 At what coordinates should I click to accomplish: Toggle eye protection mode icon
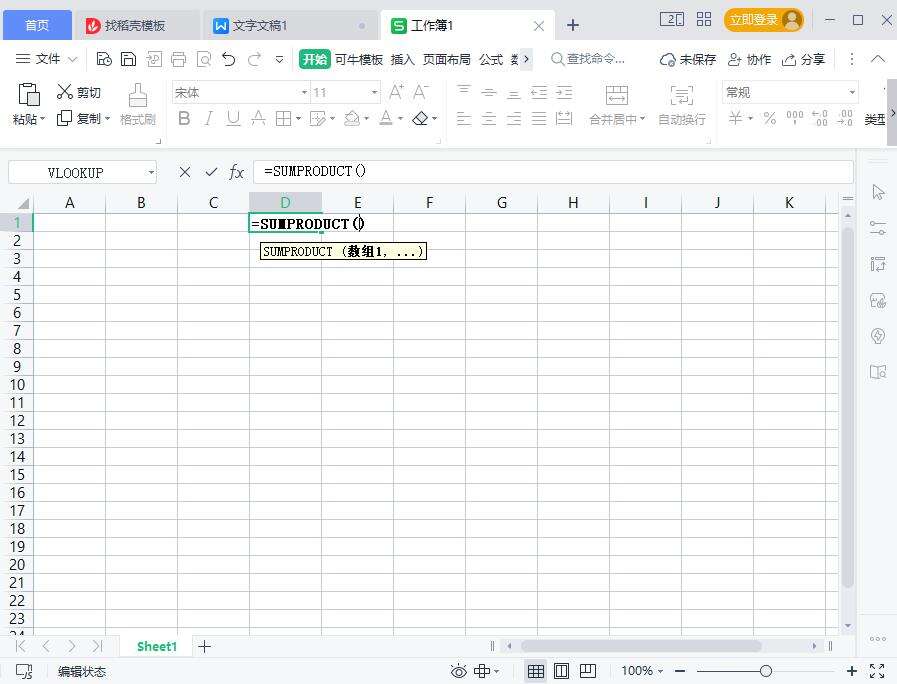(x=459, y=671)
